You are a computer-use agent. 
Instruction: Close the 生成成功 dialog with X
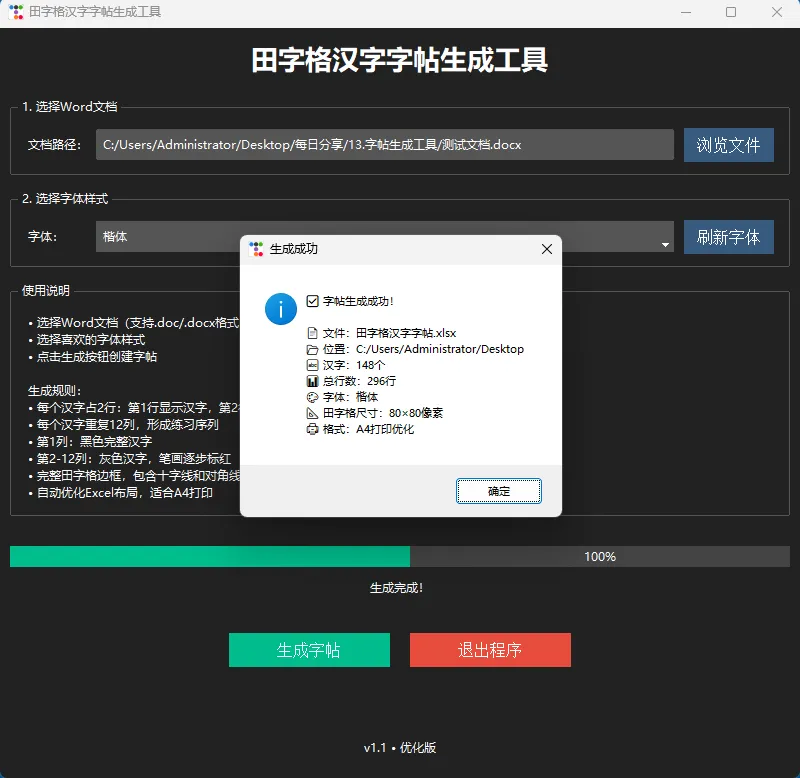click(546, 249)
